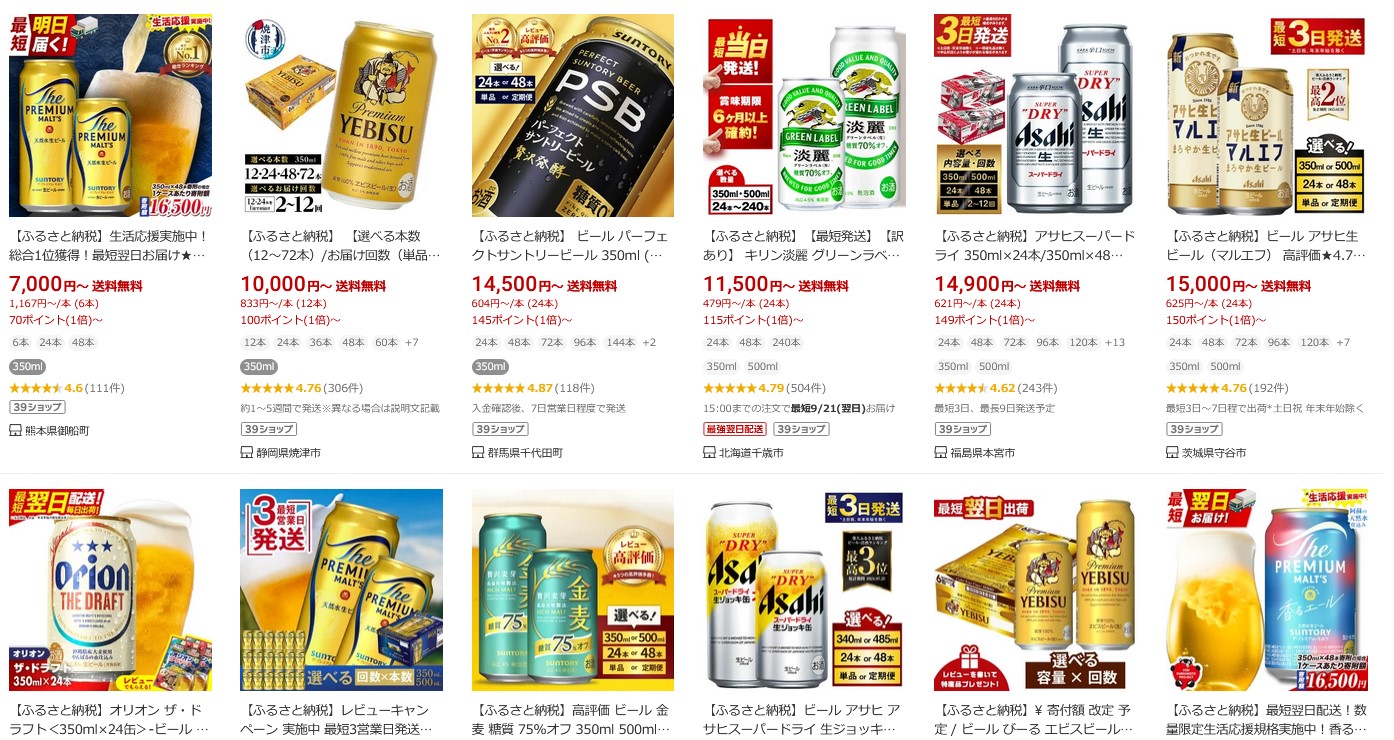The image size is (1394, 740).
Task: Click the shop icon beside 茨城県守谷市
Action: click(x=1173, y=452)
